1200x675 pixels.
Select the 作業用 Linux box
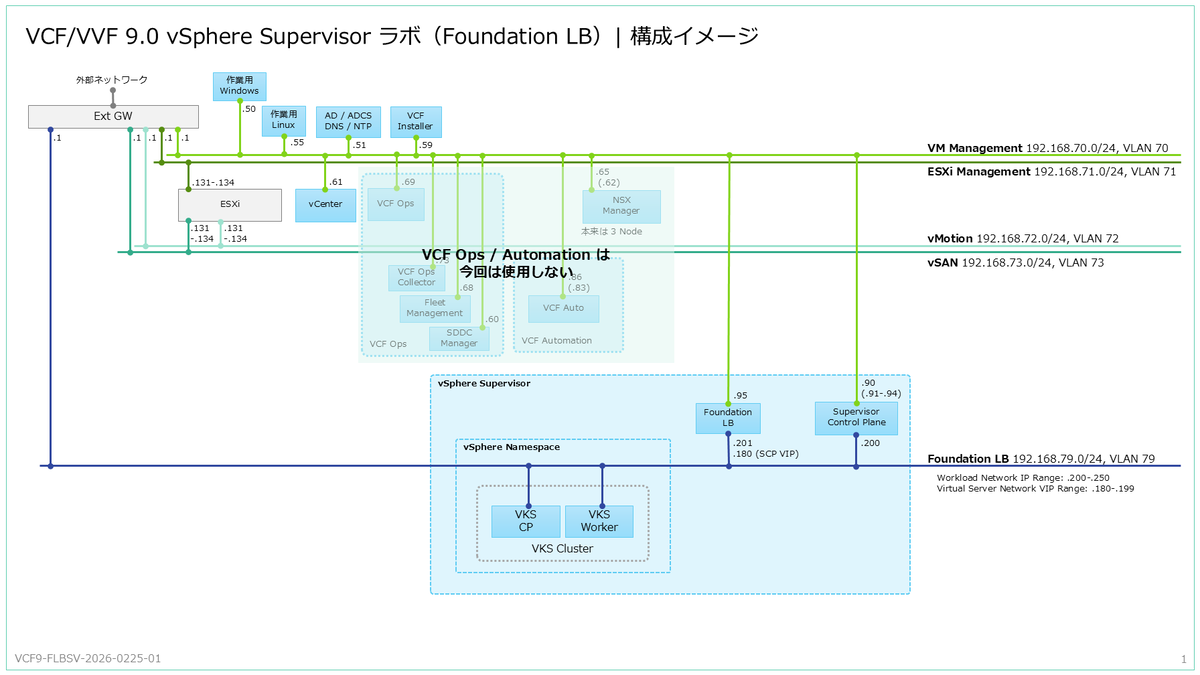tap(283, 121)
